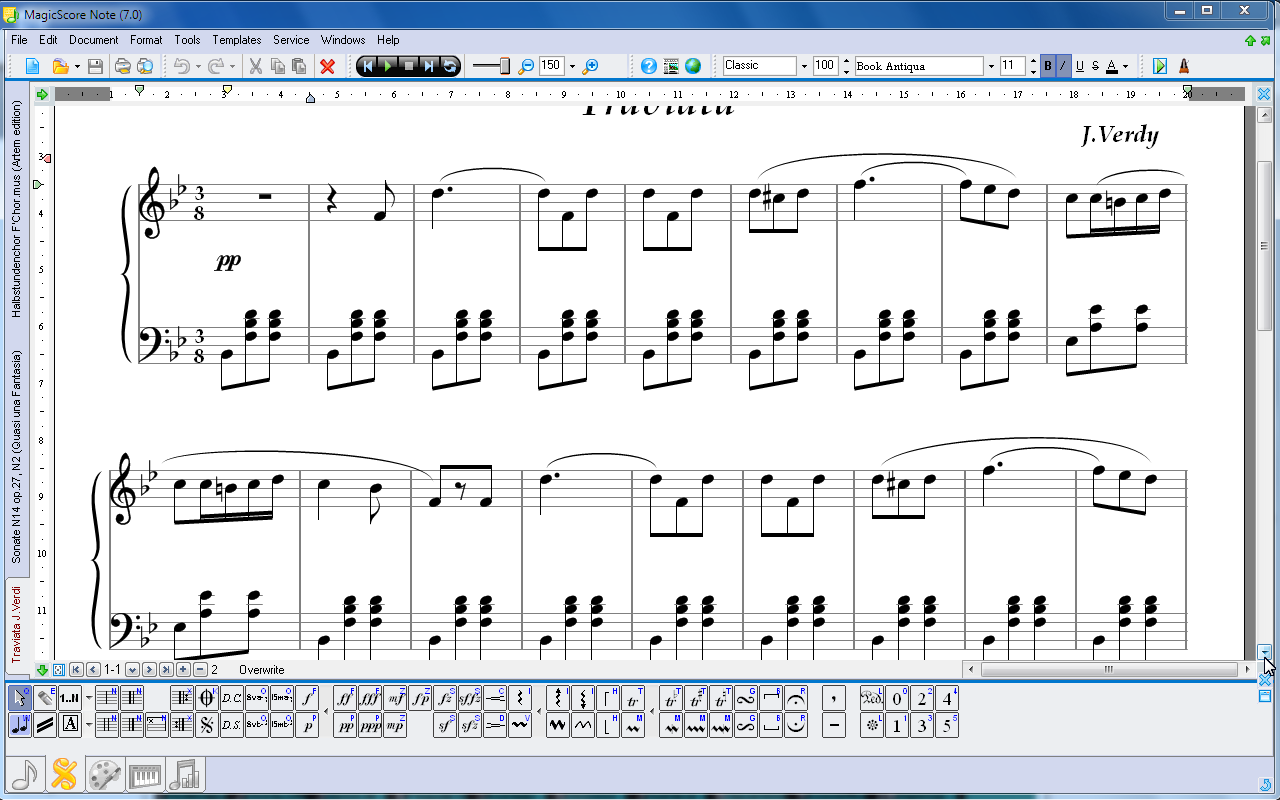Open the font color dropdown arrow
The height and width of the screenshot is (800, 1280).
[x=1125, y=66]
